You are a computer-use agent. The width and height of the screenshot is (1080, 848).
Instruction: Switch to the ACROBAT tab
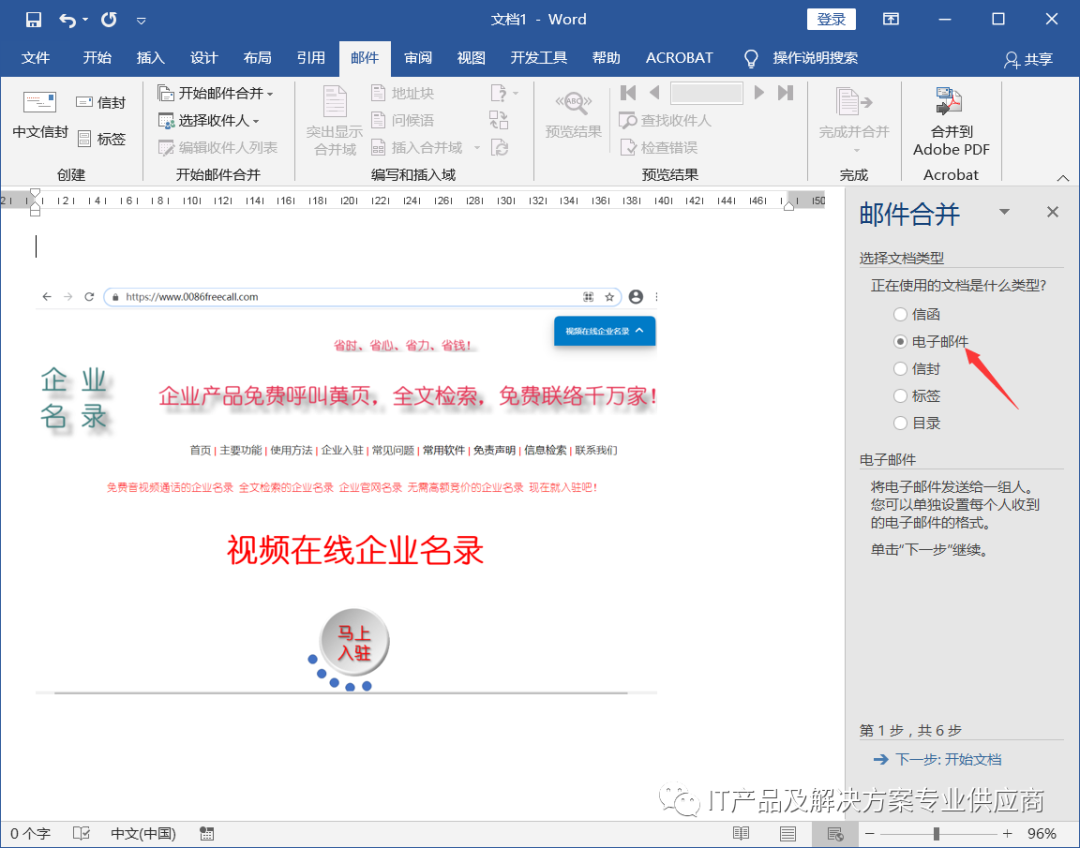click(678, 58)
